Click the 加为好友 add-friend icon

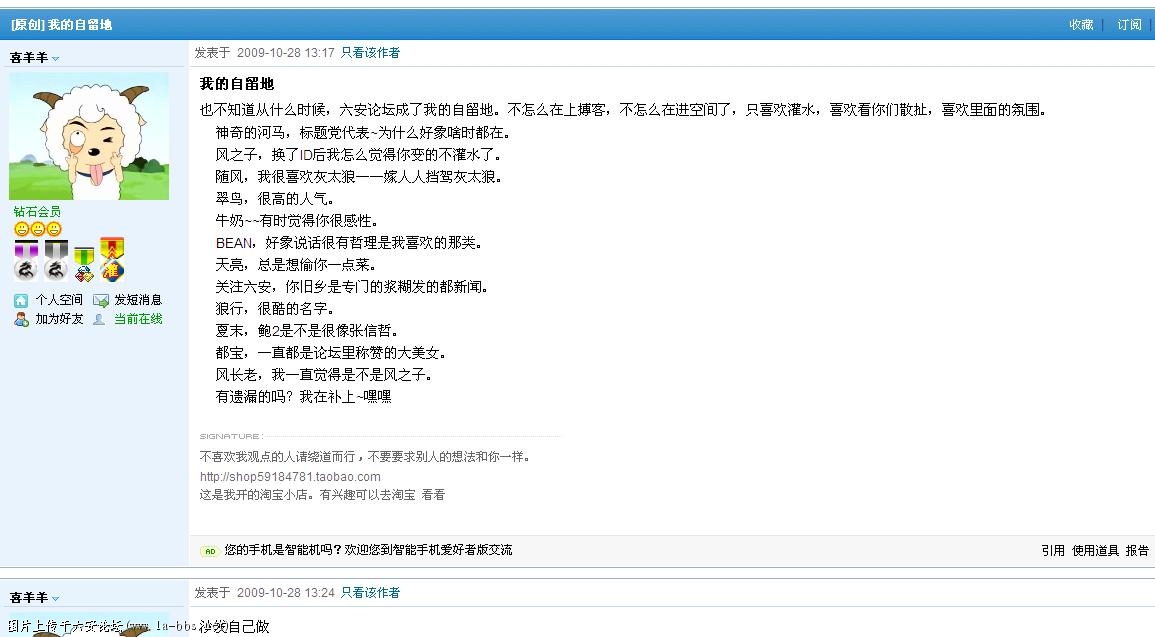pyautogui.click(x=18, y=318)
